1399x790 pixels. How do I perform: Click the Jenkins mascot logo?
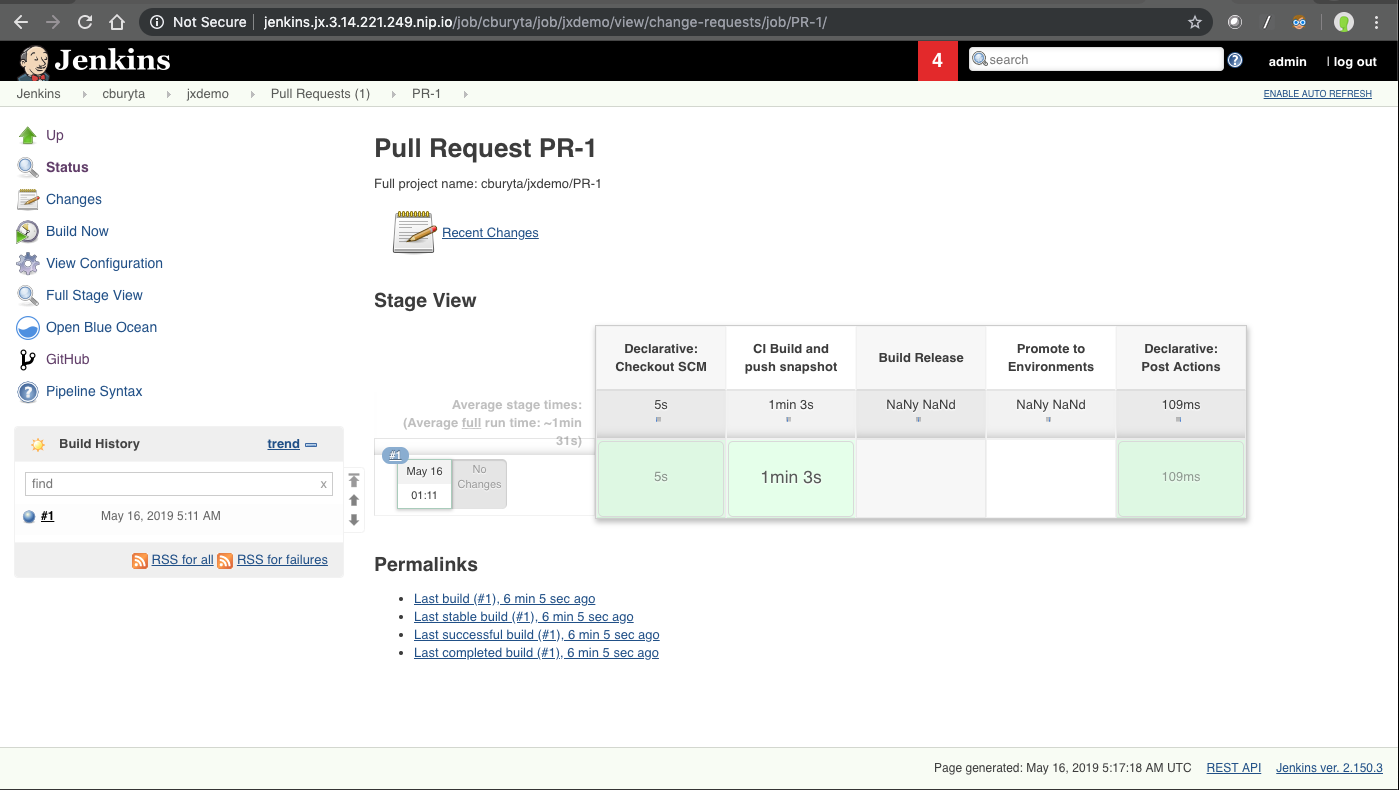point(34,60)
